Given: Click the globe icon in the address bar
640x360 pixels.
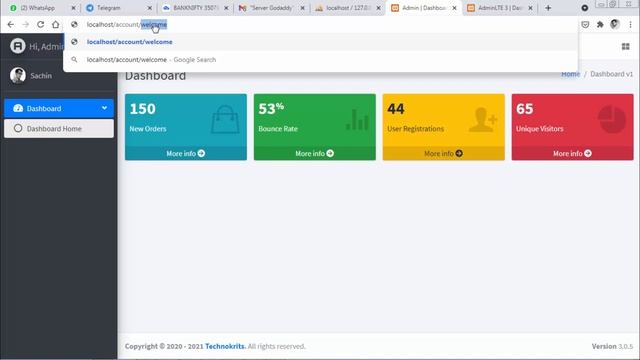Looking at the screenshot, I should tap(74, 24).
